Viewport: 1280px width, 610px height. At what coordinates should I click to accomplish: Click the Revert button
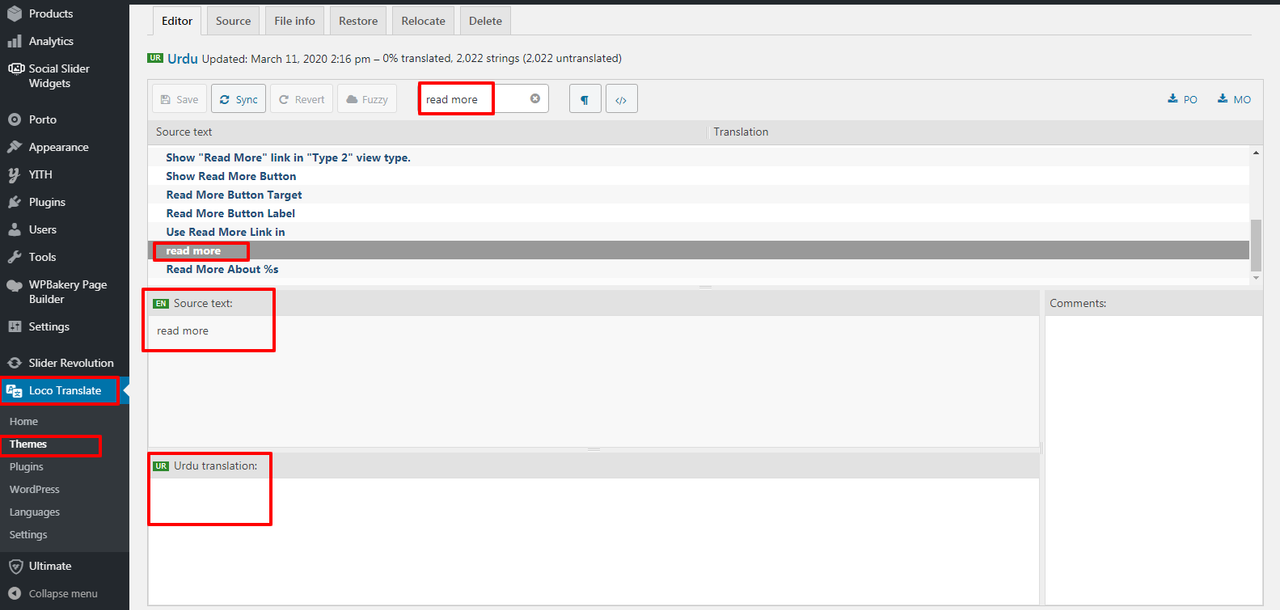click(x=302, y=99)
